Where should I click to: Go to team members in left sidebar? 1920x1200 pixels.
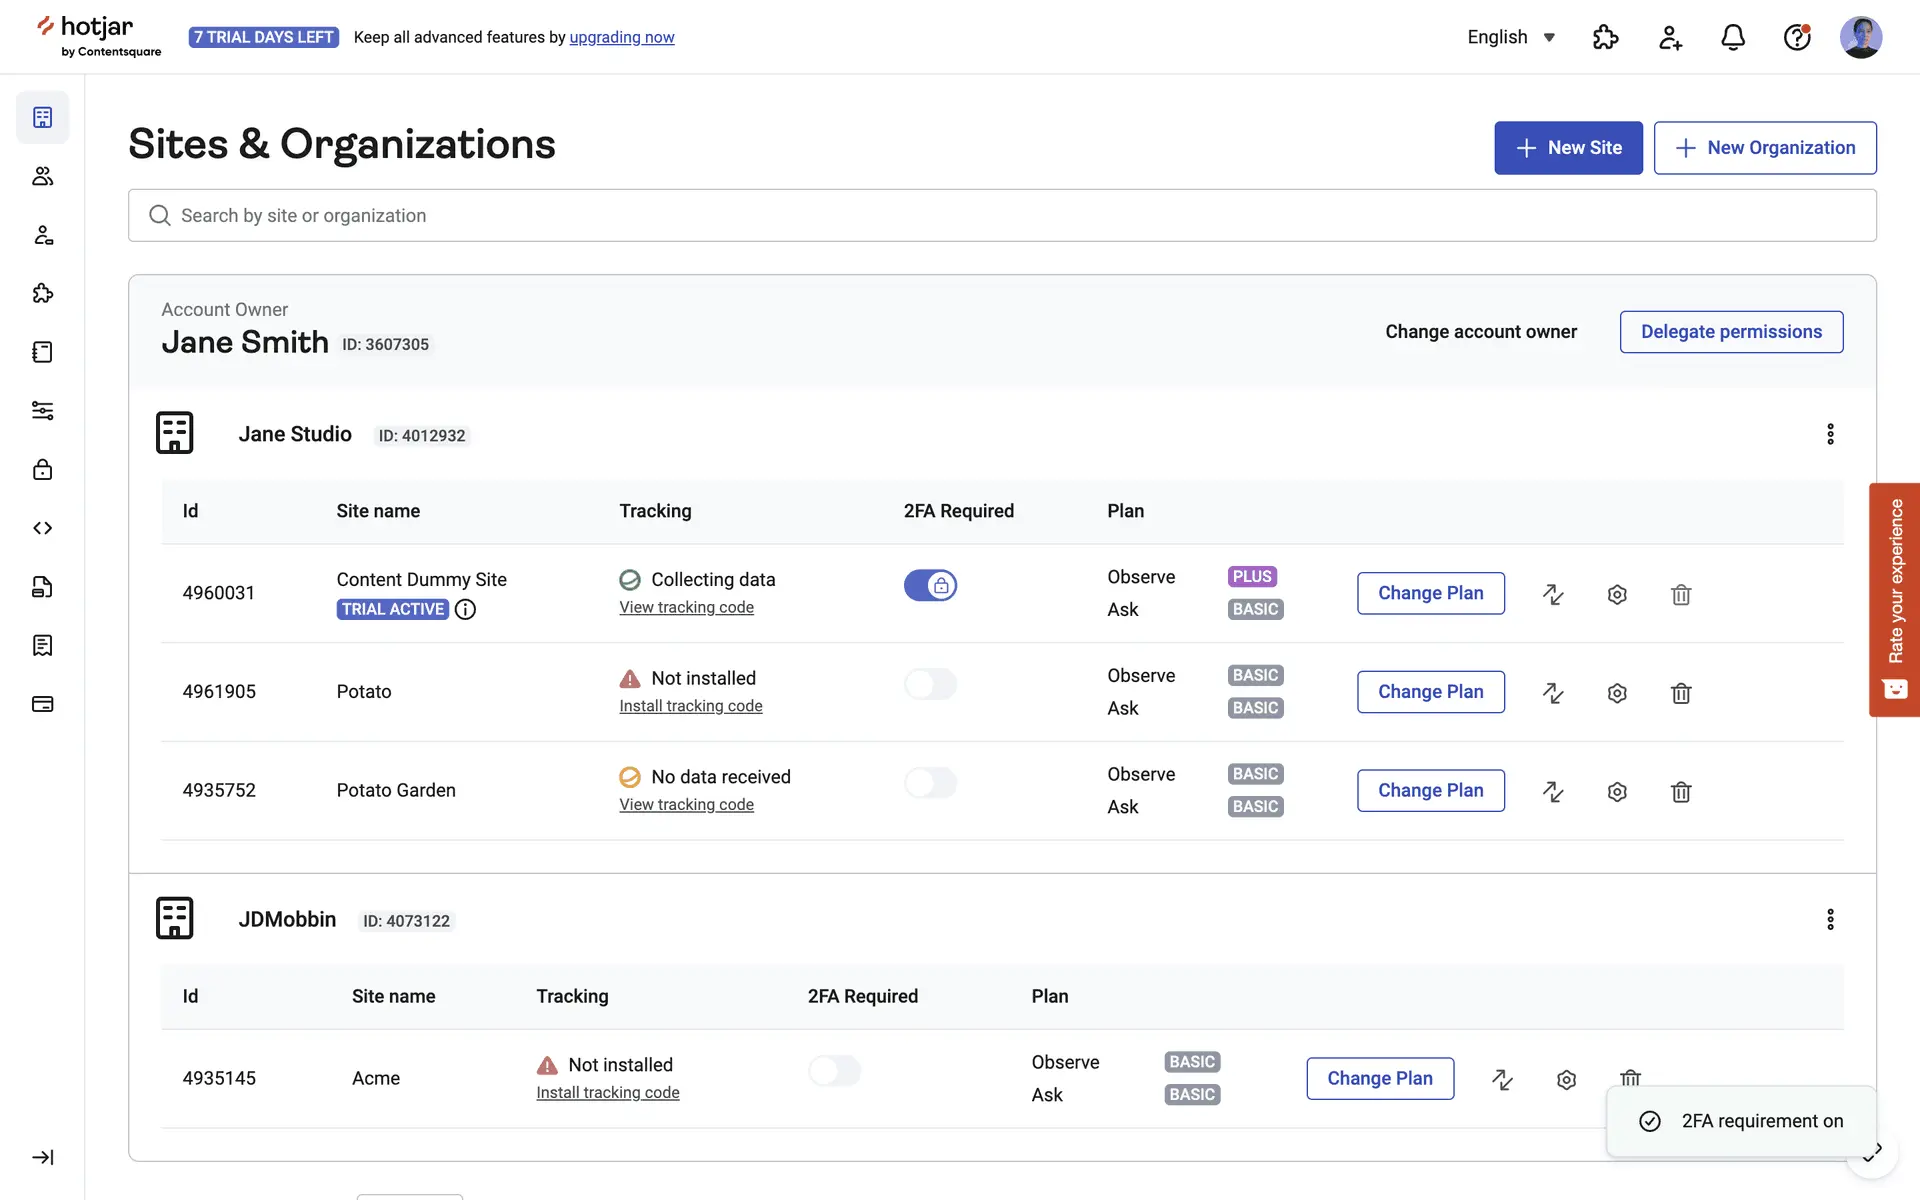point(43,177)
